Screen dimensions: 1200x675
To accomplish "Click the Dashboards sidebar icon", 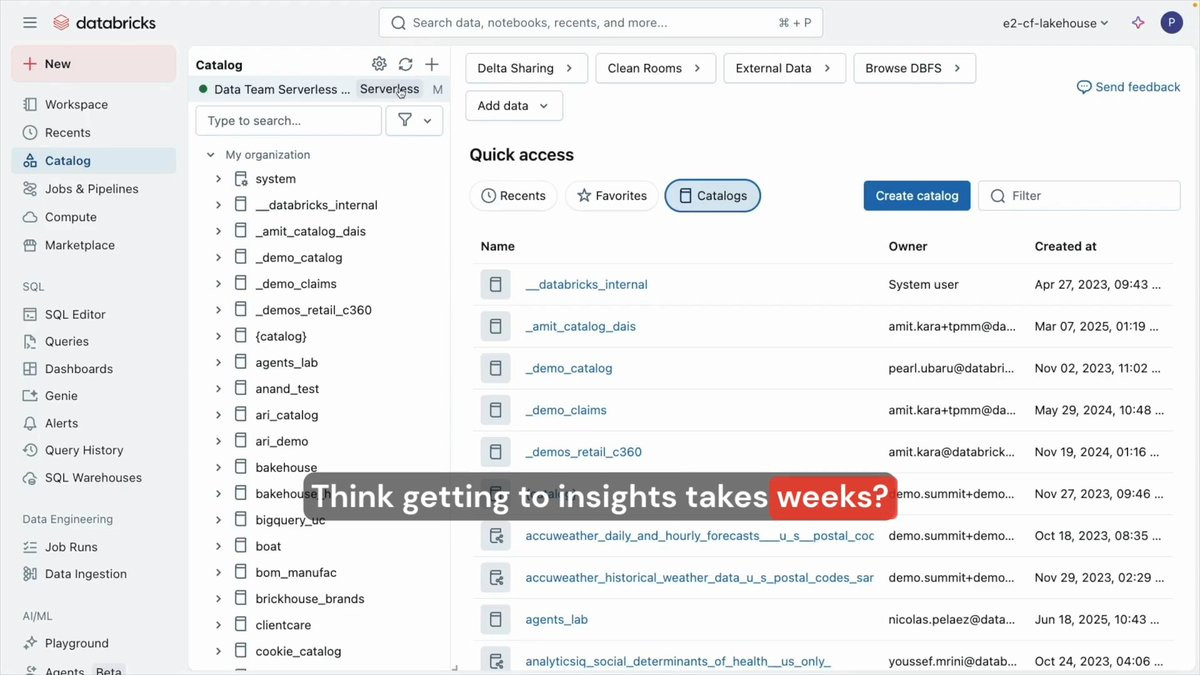I will (30, 368).
